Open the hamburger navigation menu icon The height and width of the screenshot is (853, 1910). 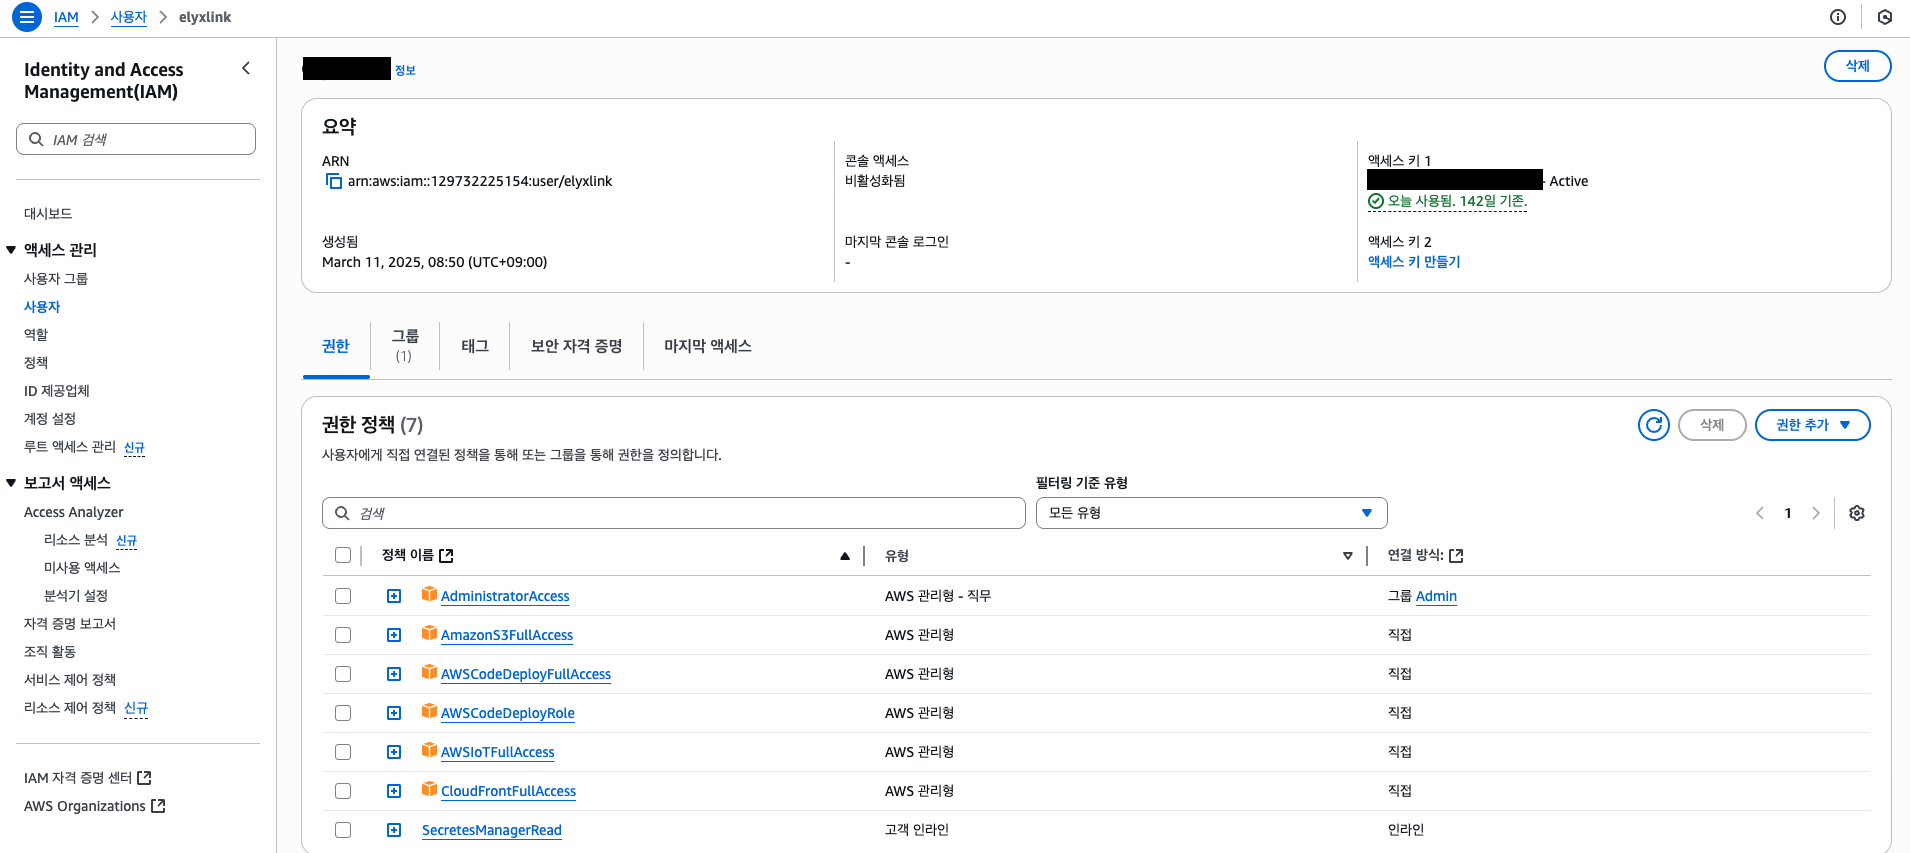(x=27, y=17)
